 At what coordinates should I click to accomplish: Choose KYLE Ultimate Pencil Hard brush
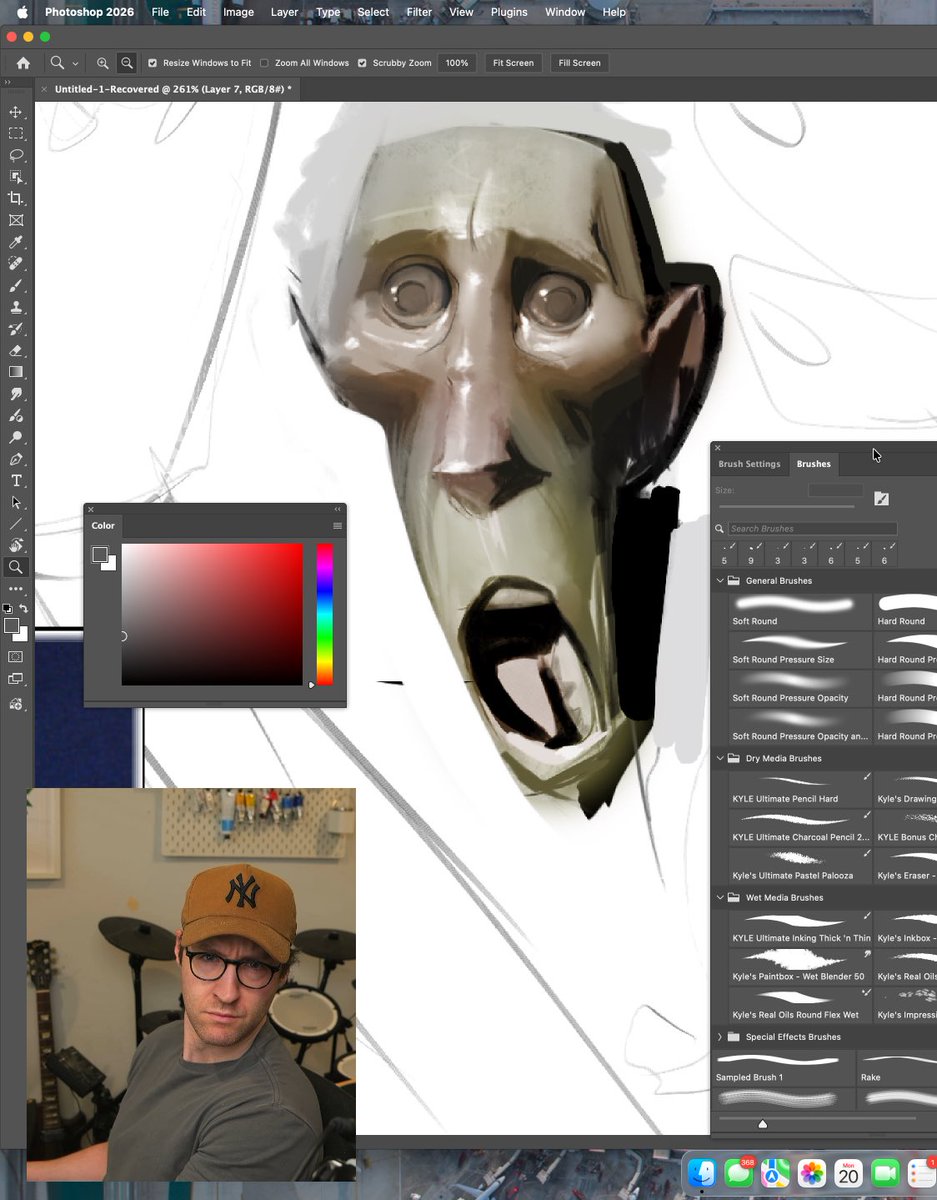tap(800, 789)
